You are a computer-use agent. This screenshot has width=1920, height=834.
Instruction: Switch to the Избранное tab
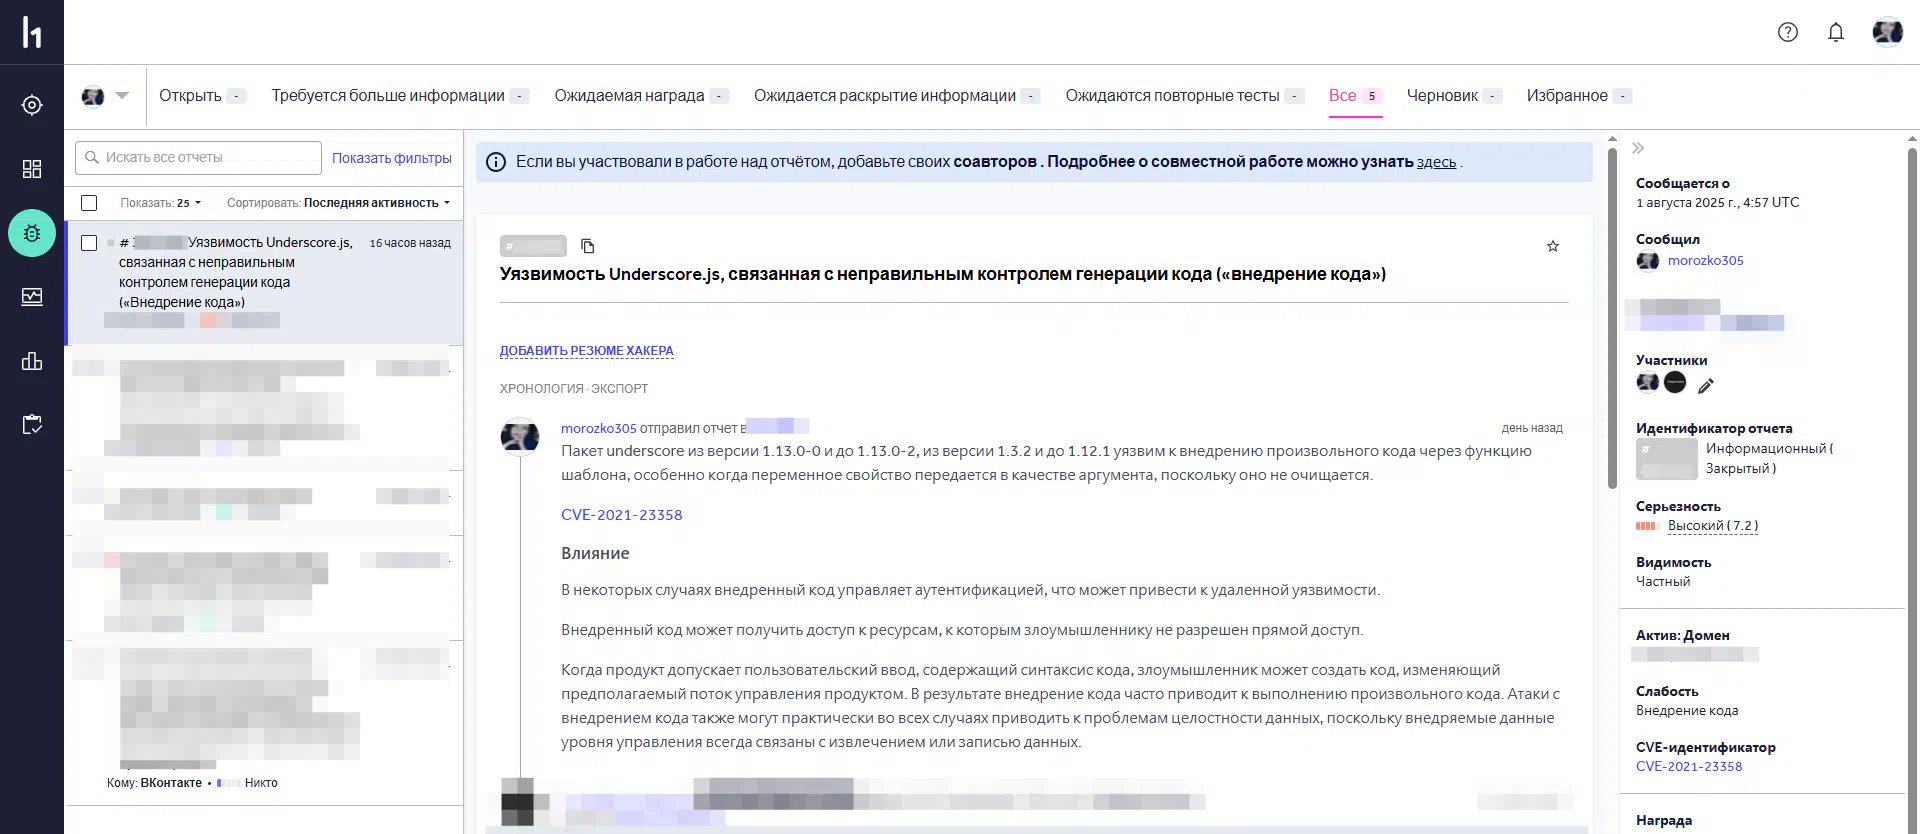pyautogui.click(x=1579, y=96)
